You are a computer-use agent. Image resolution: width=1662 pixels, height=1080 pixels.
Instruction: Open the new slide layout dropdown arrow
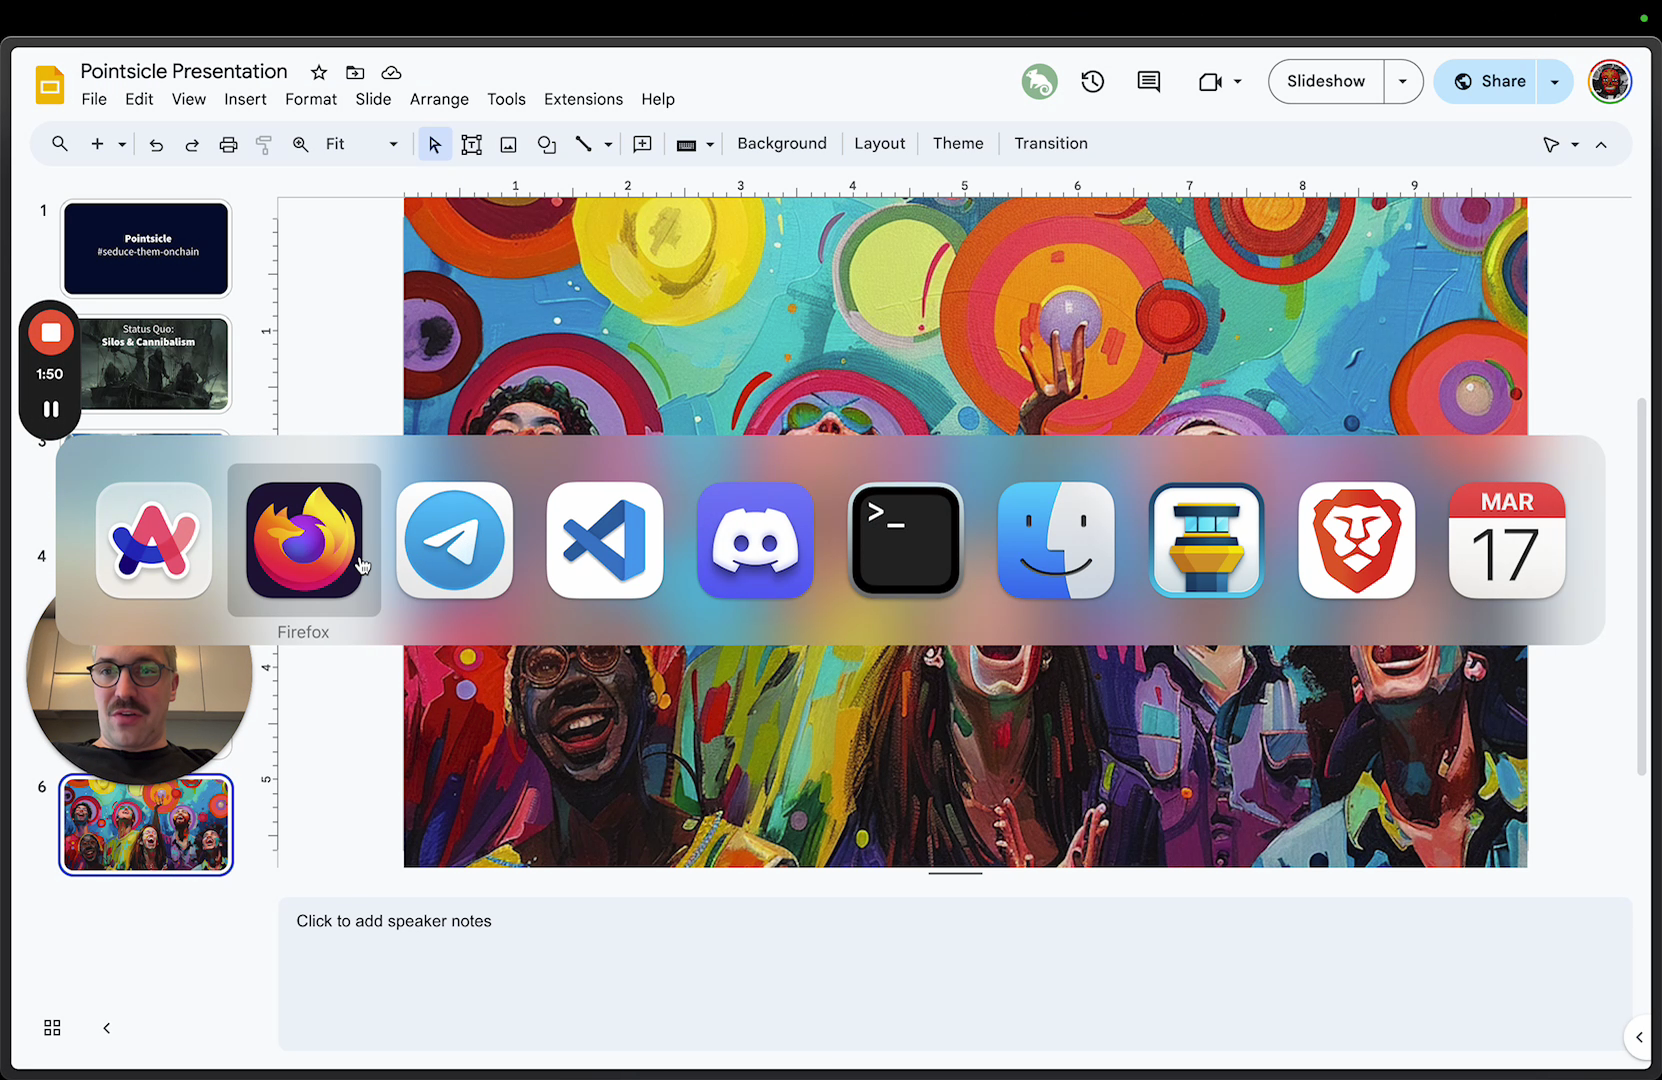122,145
